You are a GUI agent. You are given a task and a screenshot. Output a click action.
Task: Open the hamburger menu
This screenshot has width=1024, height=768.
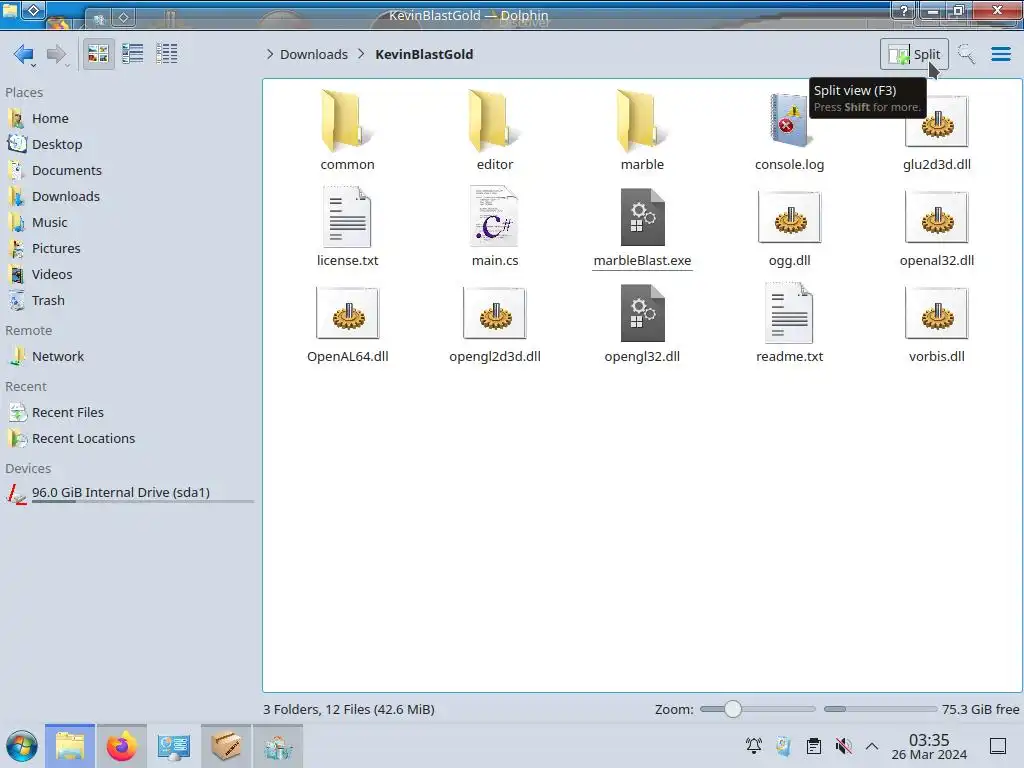tap(1000, 54)
